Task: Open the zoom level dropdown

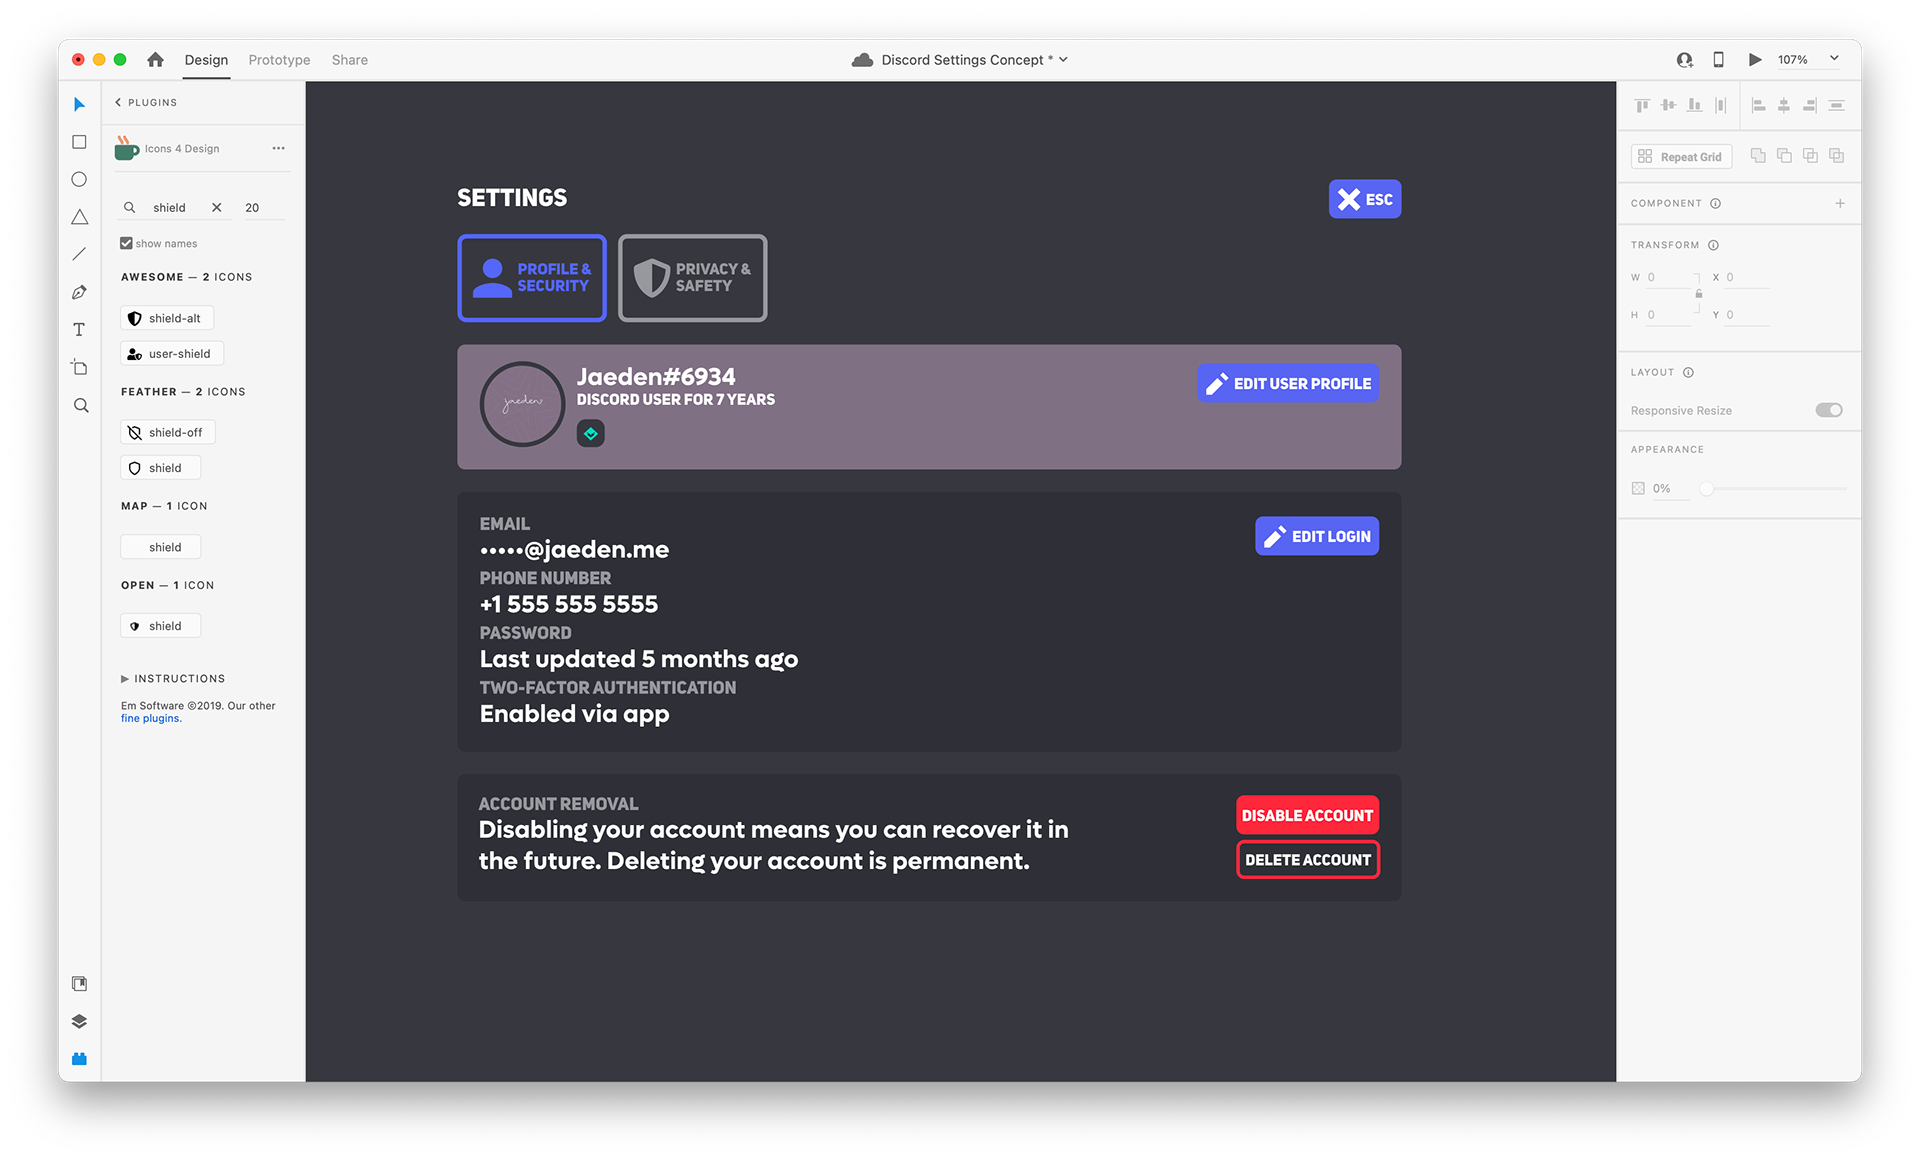Action: pos(1834,59)
